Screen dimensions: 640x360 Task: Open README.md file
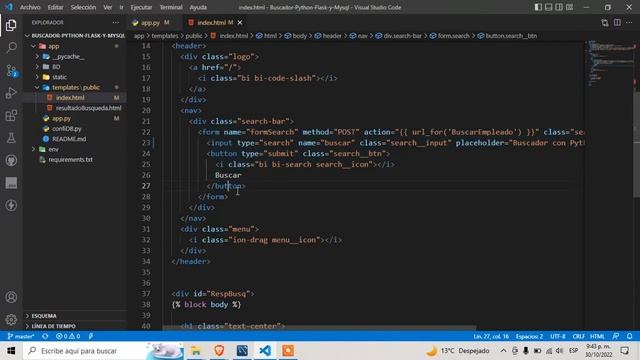tap(69, 139)
